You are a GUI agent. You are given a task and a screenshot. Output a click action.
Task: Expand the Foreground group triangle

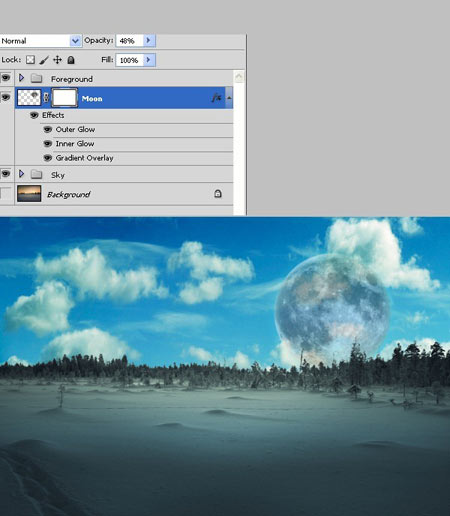tap(22, 78)
